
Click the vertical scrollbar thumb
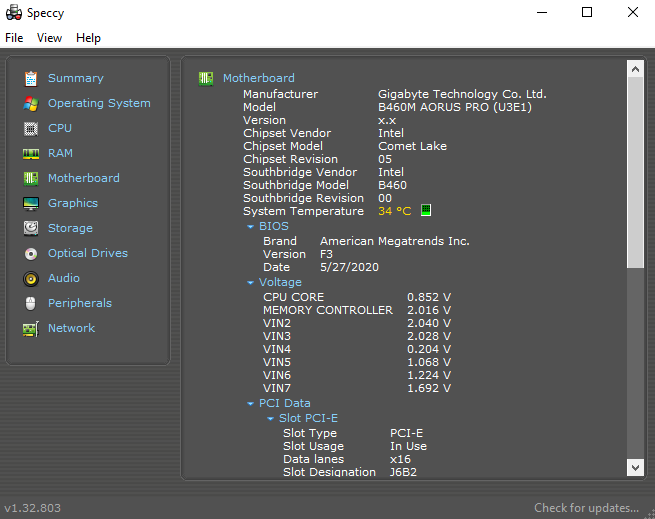click(635, 173)
